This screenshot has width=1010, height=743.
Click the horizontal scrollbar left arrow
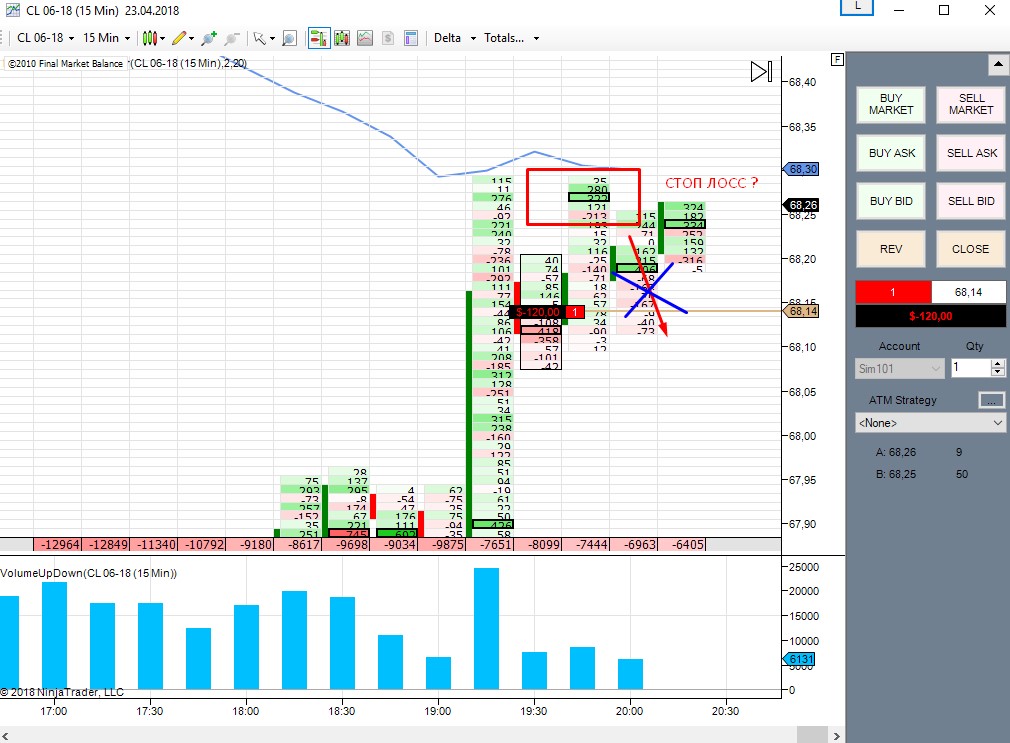[6, 736]
